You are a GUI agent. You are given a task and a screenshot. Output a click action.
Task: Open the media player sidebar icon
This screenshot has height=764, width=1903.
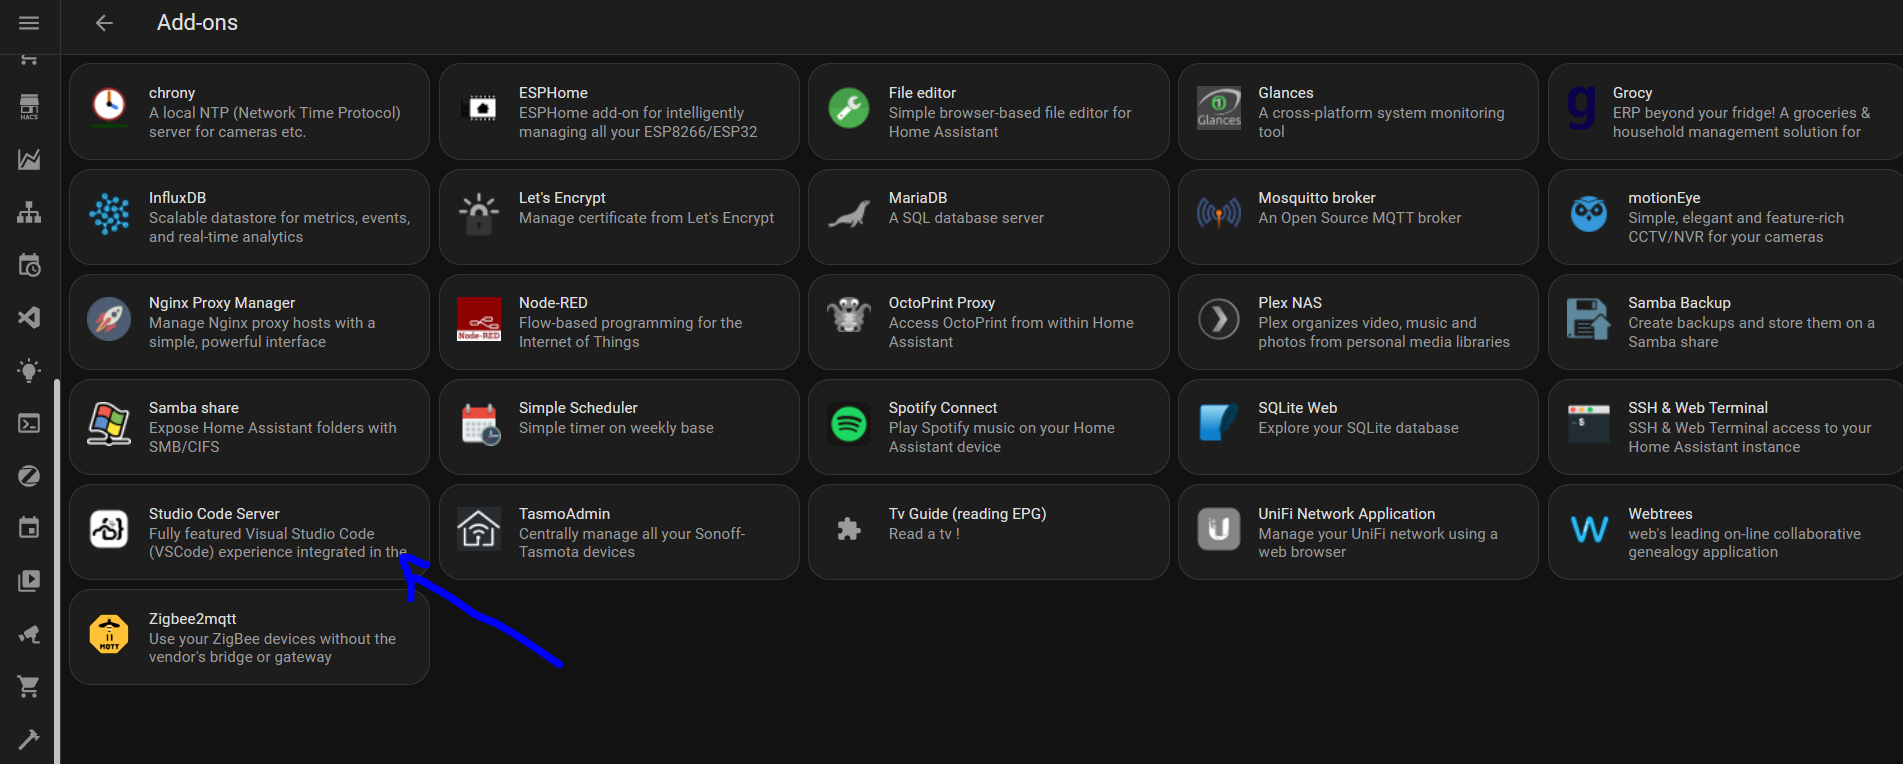pyautogui.click(x=29, y=581)
